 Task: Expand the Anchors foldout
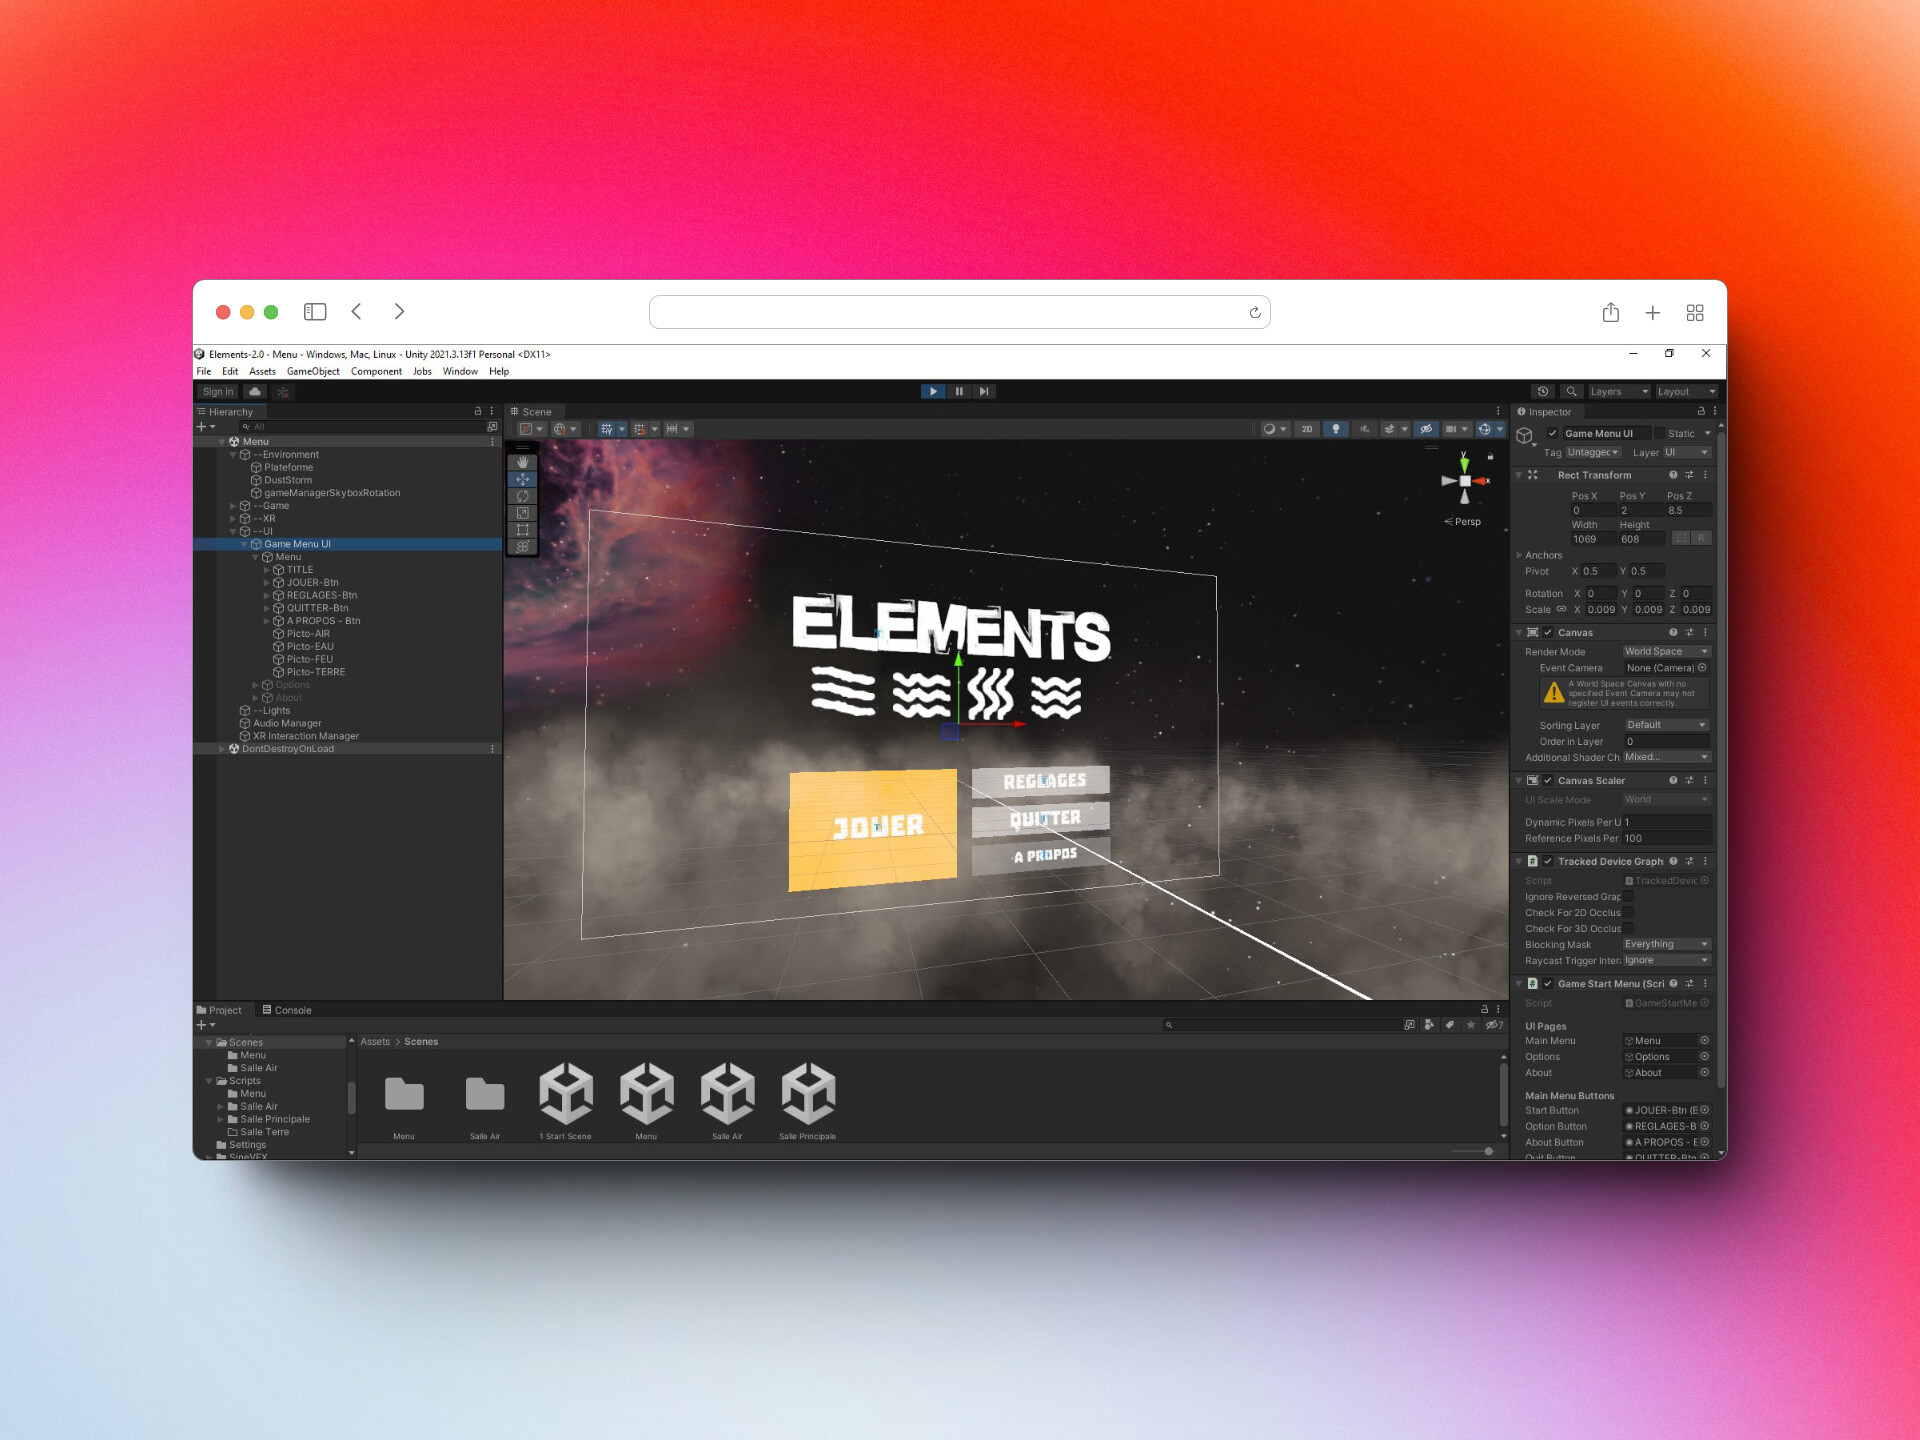tap(1519, 555)
